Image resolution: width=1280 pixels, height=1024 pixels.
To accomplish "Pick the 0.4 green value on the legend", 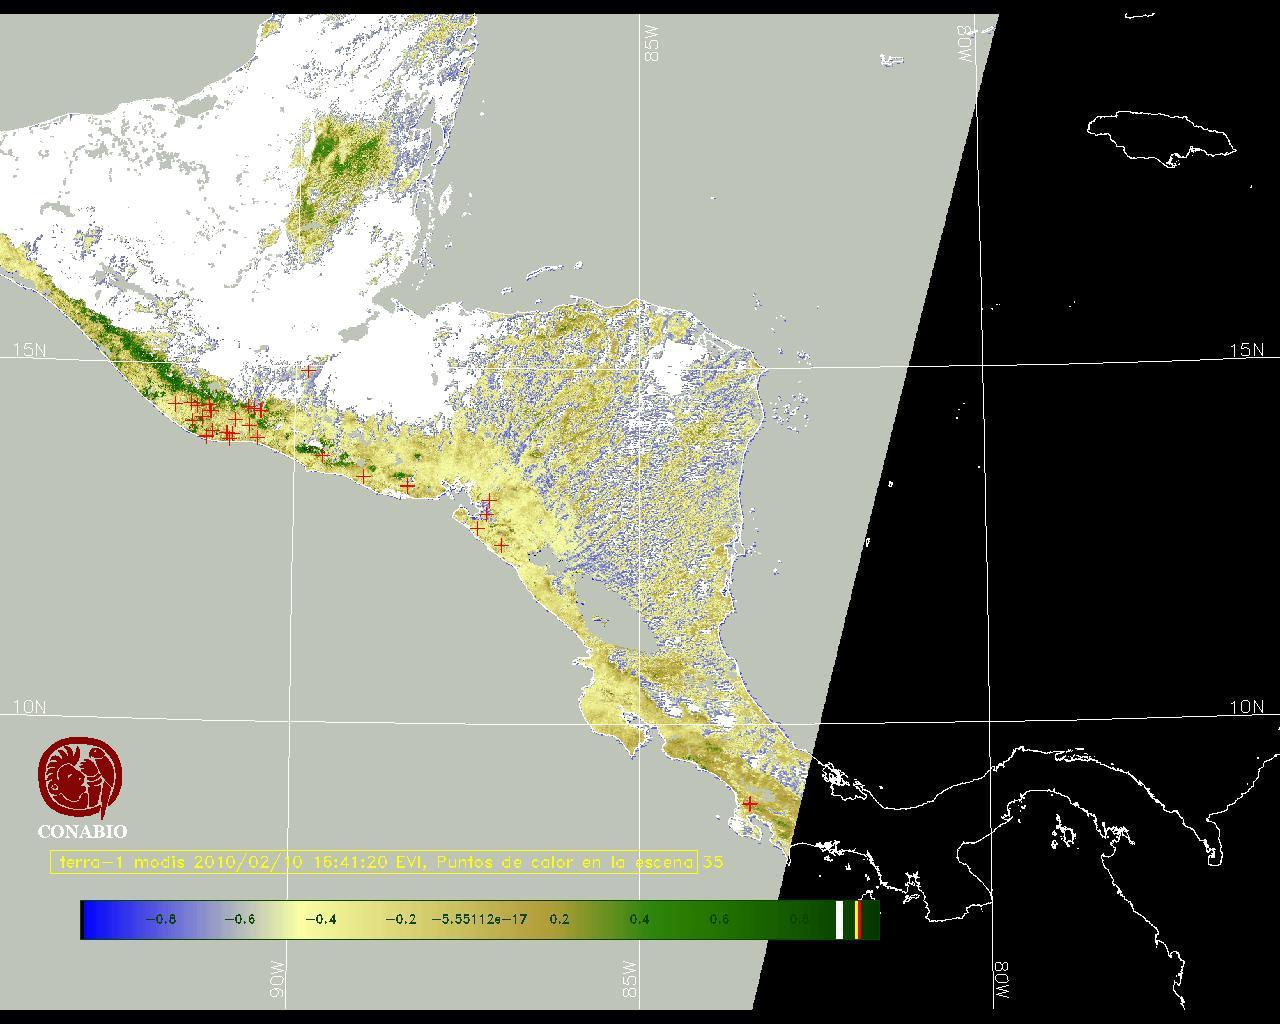I will pos(639,919).
